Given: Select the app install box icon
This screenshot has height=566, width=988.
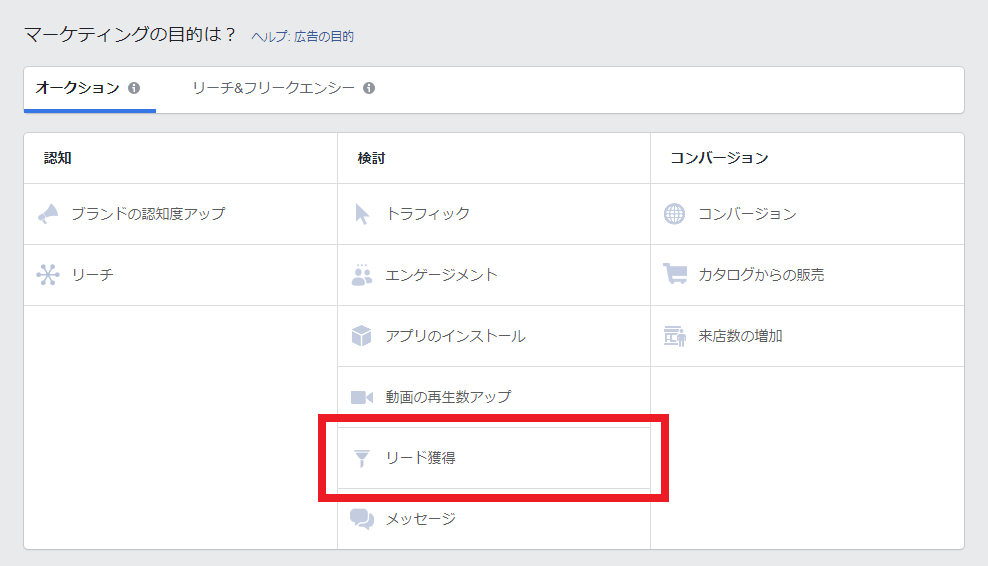Looking at the screenshot, I should tap(362, 336).
